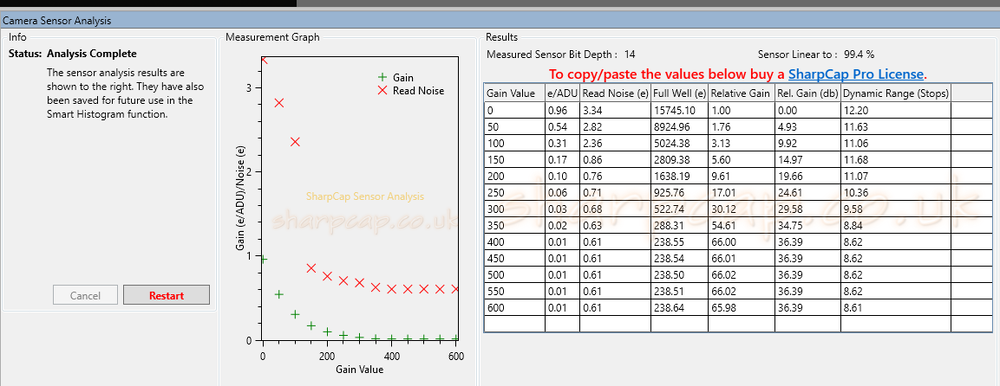Click the greyed-out Cancel button
1000x386 pixels.
85,295
